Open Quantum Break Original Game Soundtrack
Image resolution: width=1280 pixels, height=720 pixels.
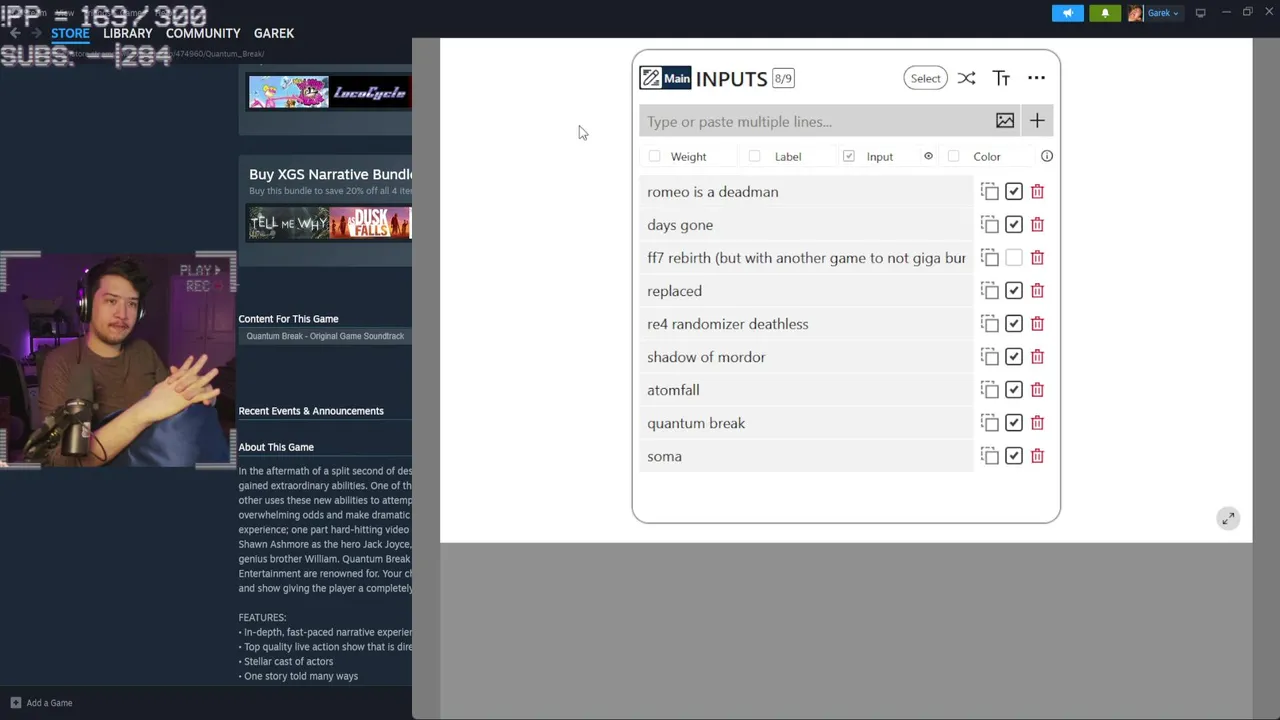[325, 336]
